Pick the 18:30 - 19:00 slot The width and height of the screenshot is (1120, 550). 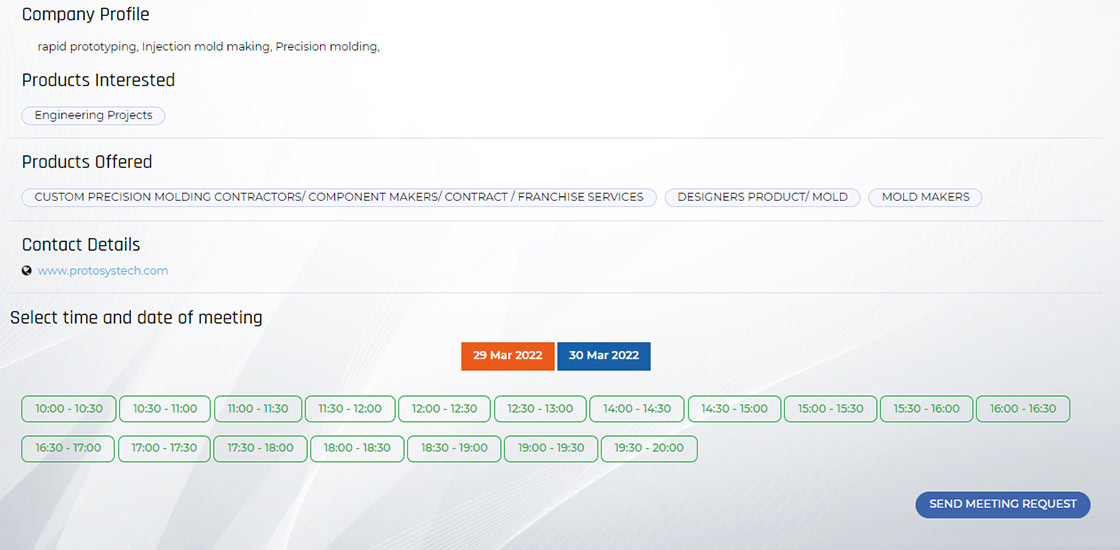[454, 449]
